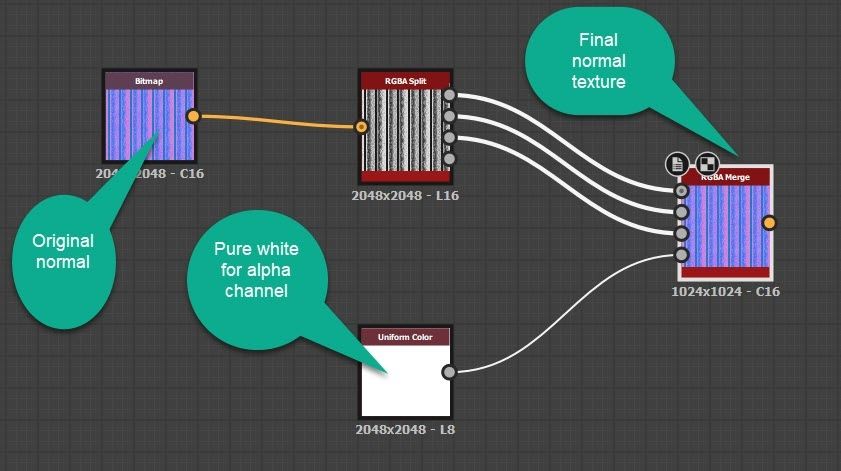Click the Uniform Color node's output connector
The image size is (841, 471).
click(449, 372)
